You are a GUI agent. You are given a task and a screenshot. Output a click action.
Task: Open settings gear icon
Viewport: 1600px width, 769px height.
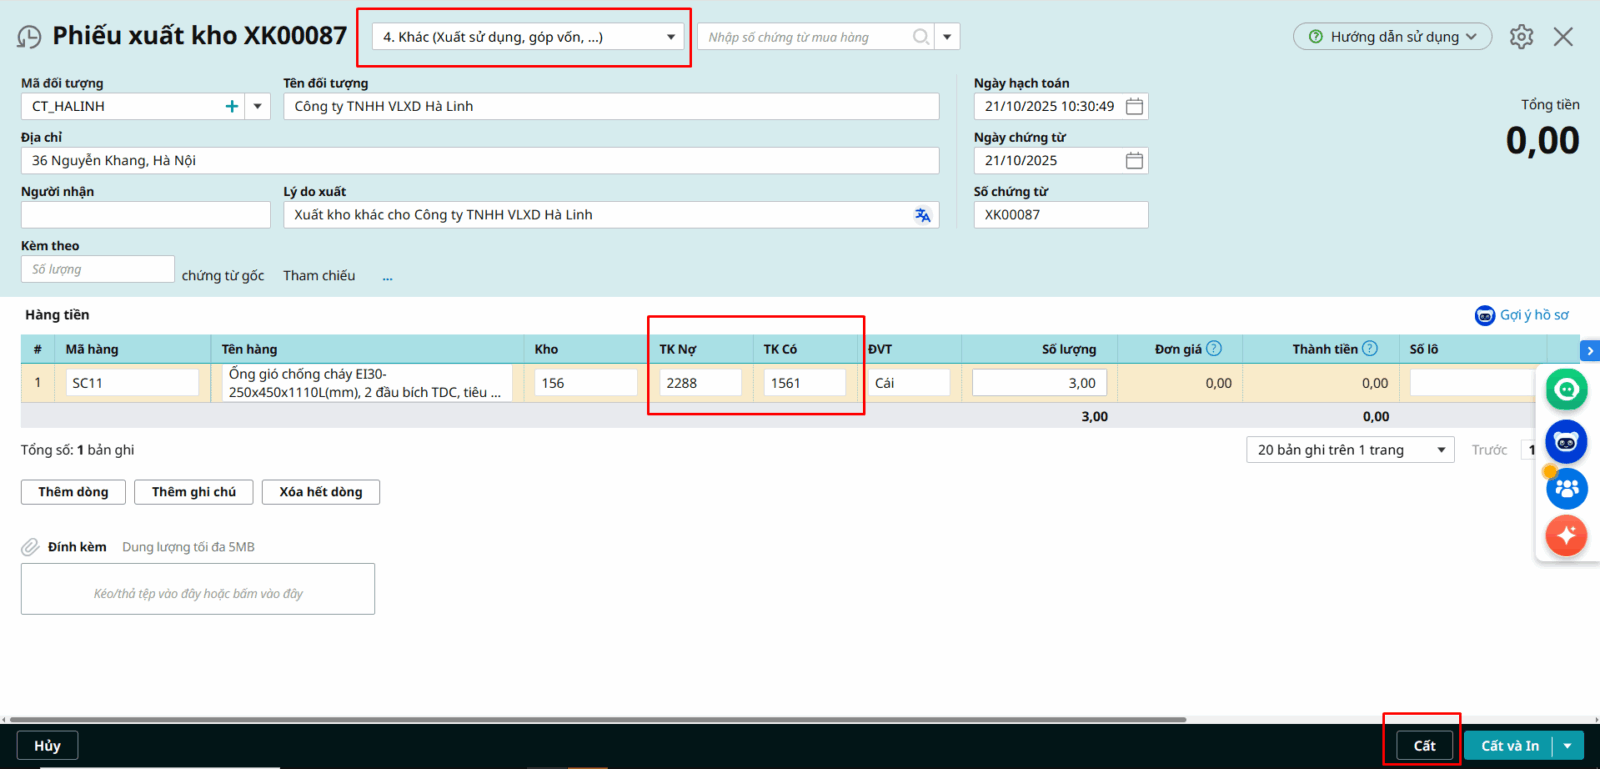click(x=1521, y=37)
